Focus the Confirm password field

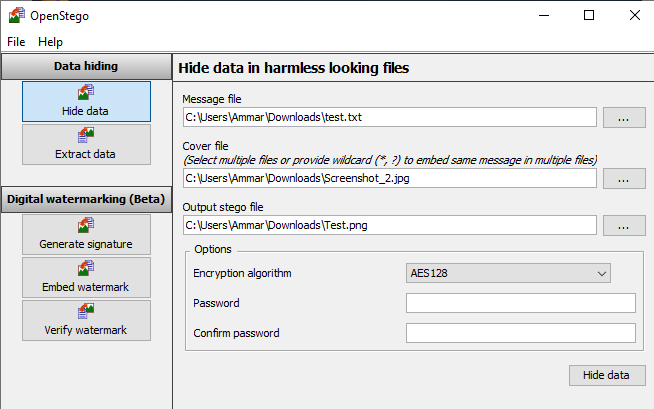coord(521,333)
